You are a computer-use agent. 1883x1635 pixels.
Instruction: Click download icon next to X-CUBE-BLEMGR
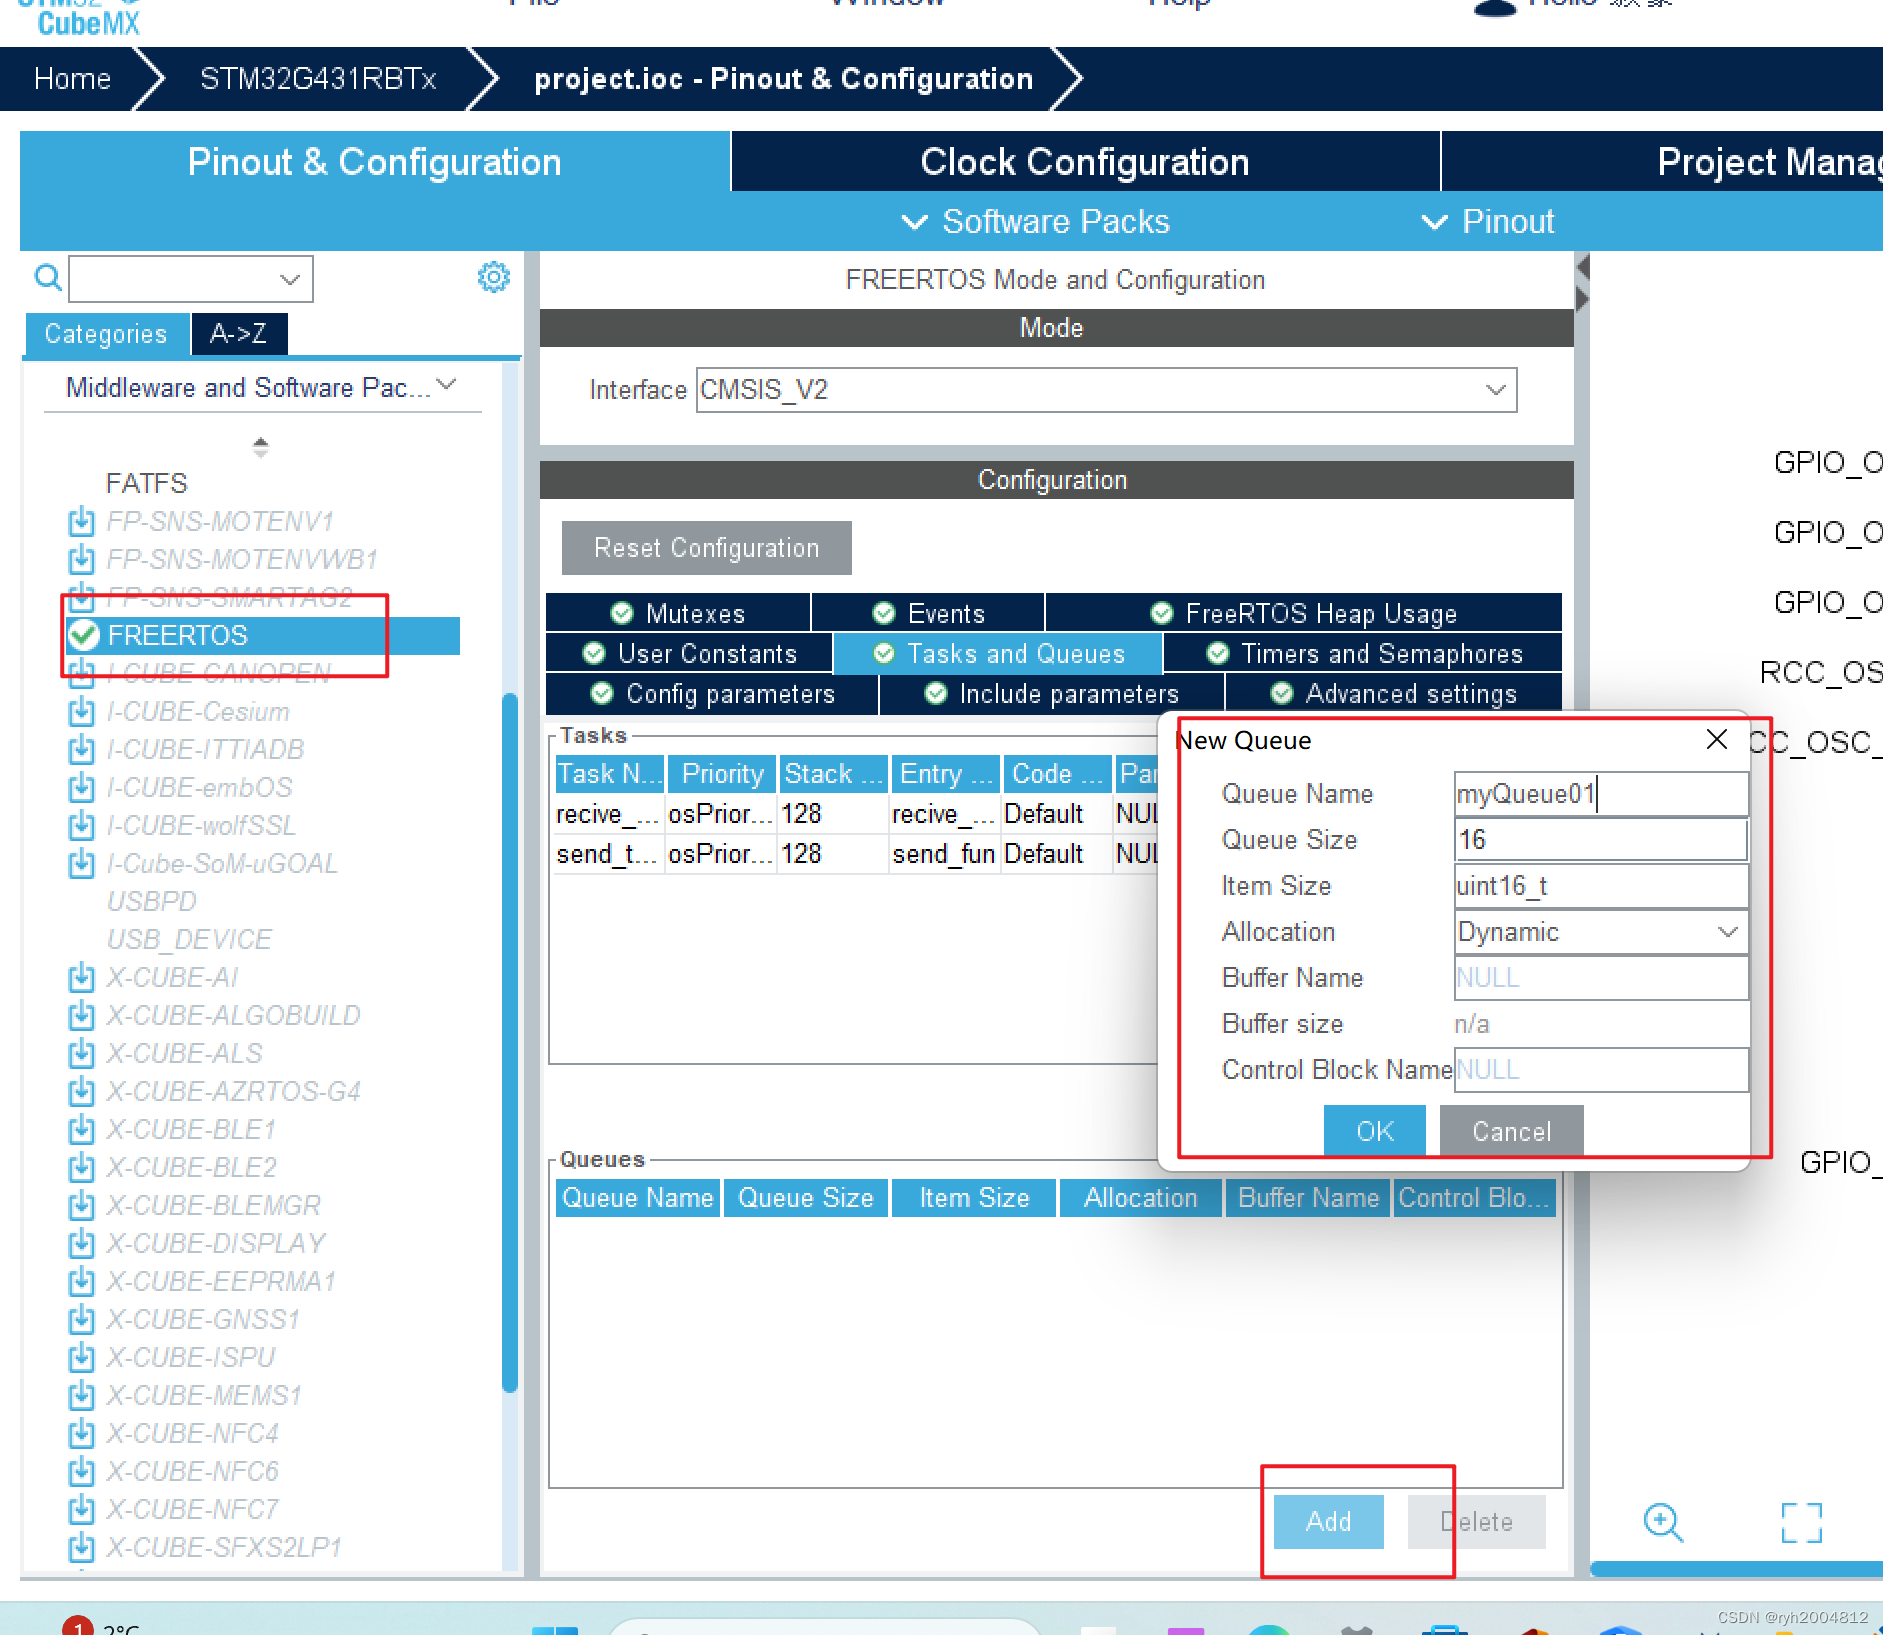pos(81,1205)
